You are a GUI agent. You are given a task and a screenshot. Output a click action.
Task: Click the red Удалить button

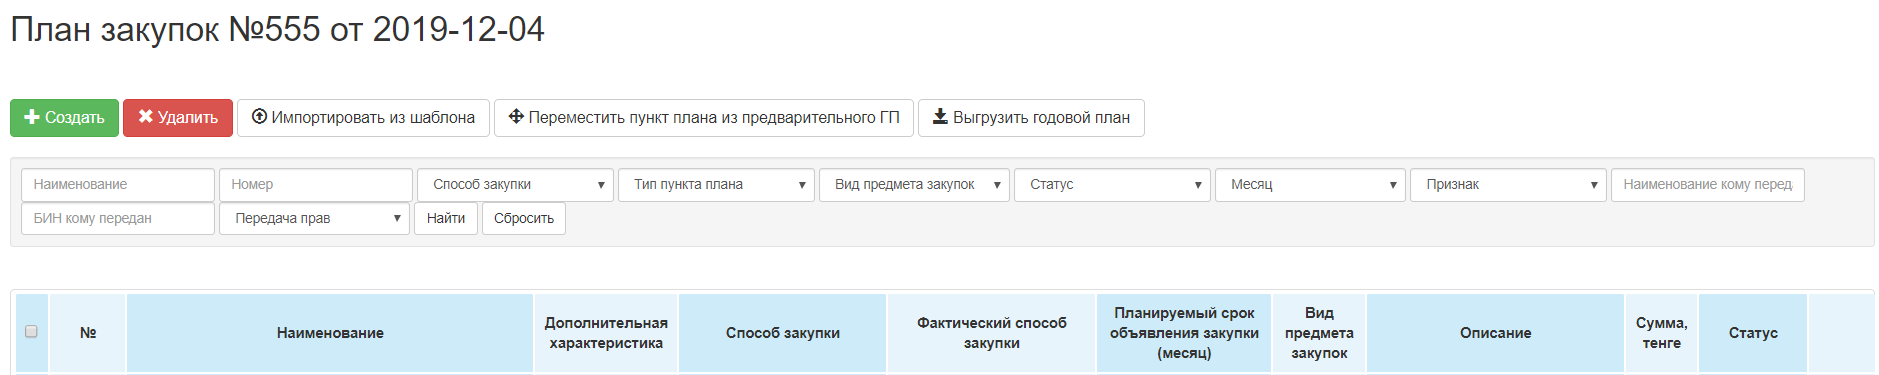pyautogui.click(x=178, y=117)
